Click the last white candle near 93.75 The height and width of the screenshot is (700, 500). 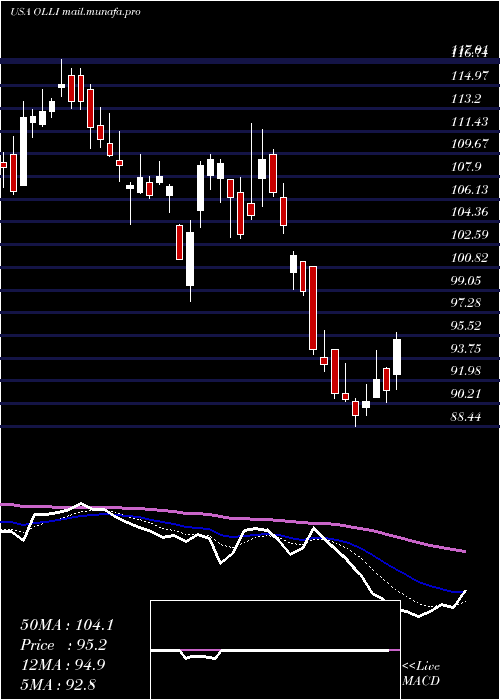tap(396, 357)
